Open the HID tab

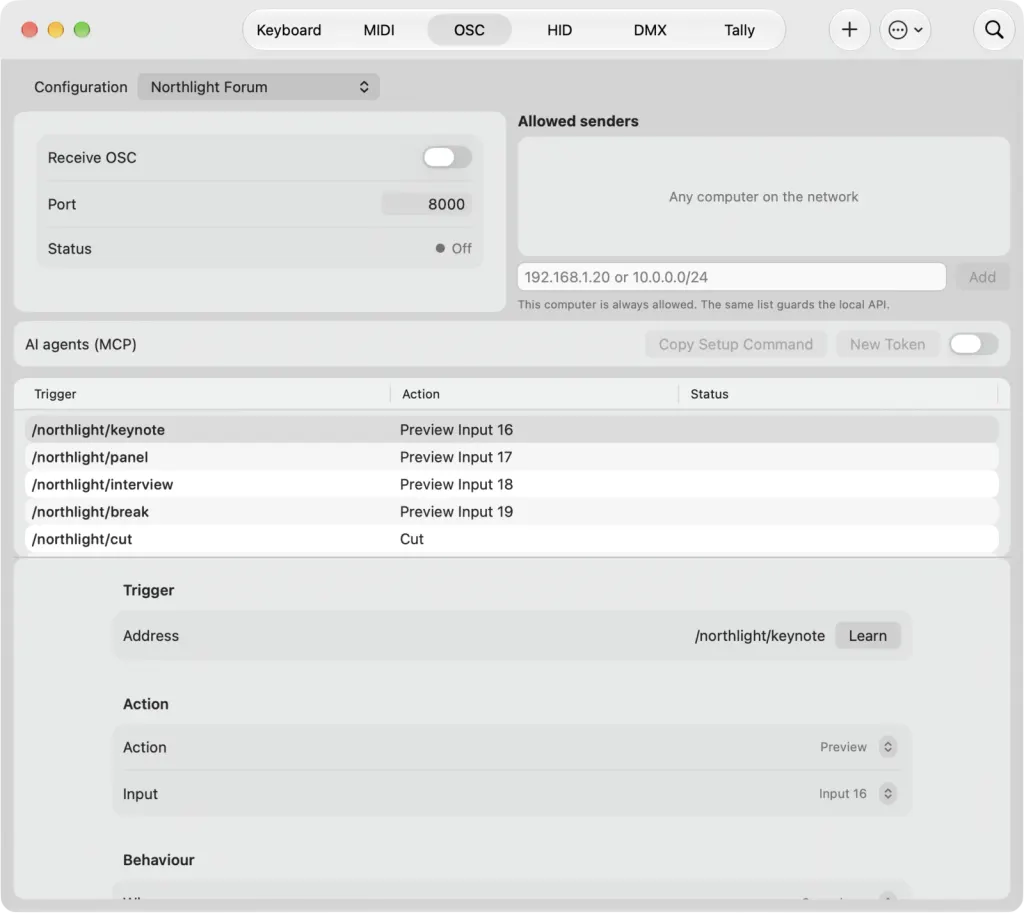click(560, 30)
